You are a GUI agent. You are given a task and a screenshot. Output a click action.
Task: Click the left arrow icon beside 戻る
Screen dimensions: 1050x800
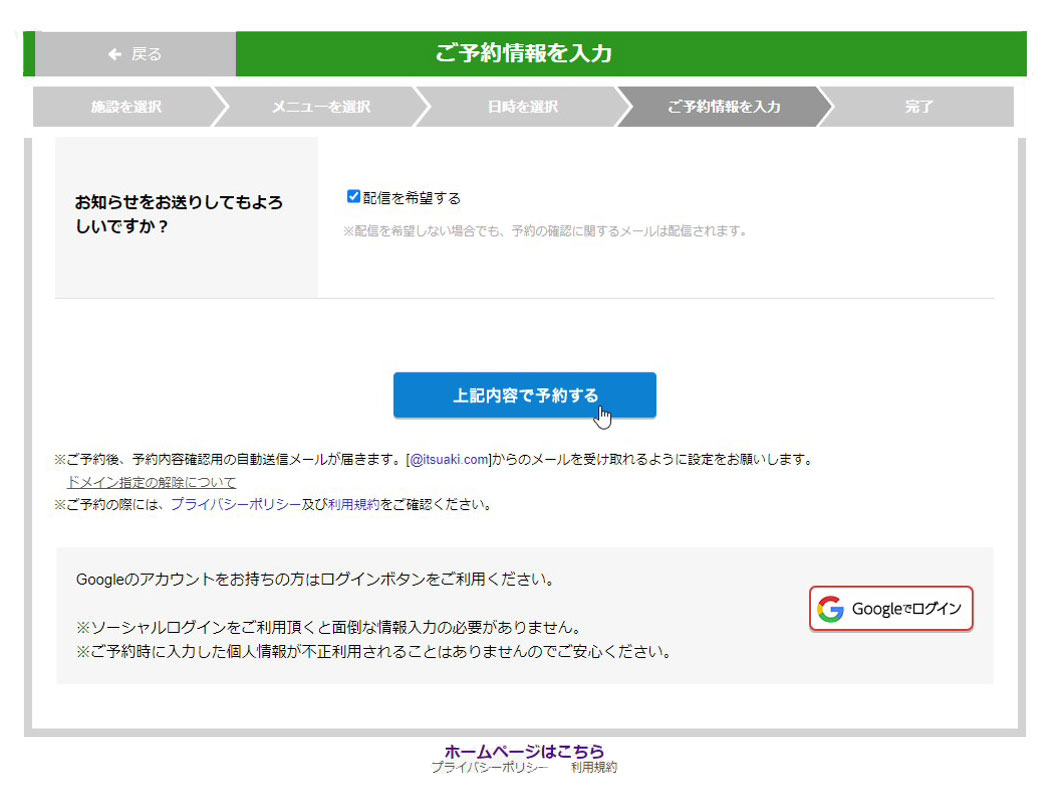115,54
